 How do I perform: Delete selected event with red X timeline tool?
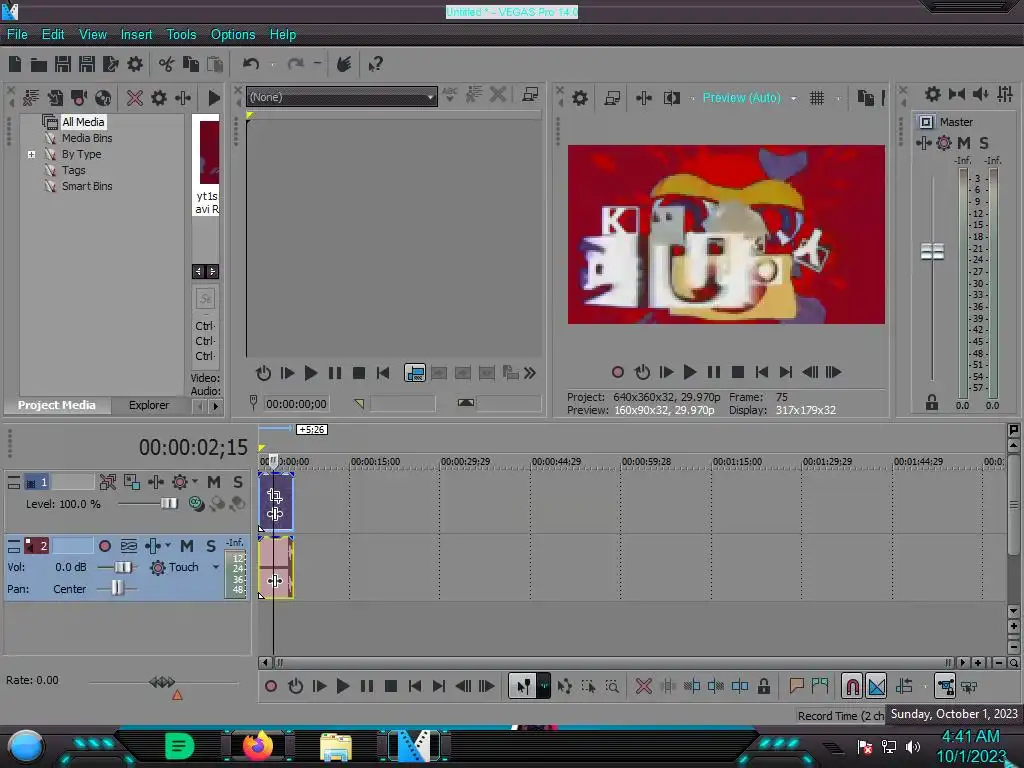click(644, 686)
